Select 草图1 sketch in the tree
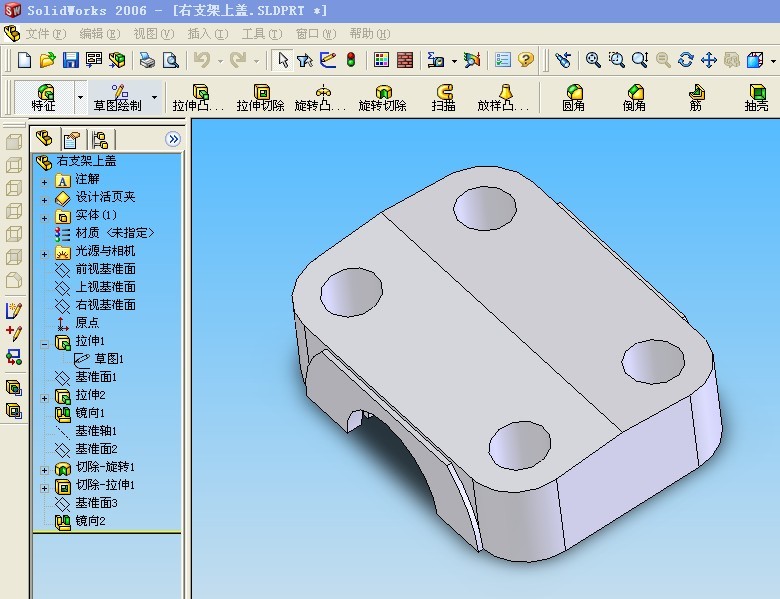Screen dimensions: 780x599 (99, 359)
